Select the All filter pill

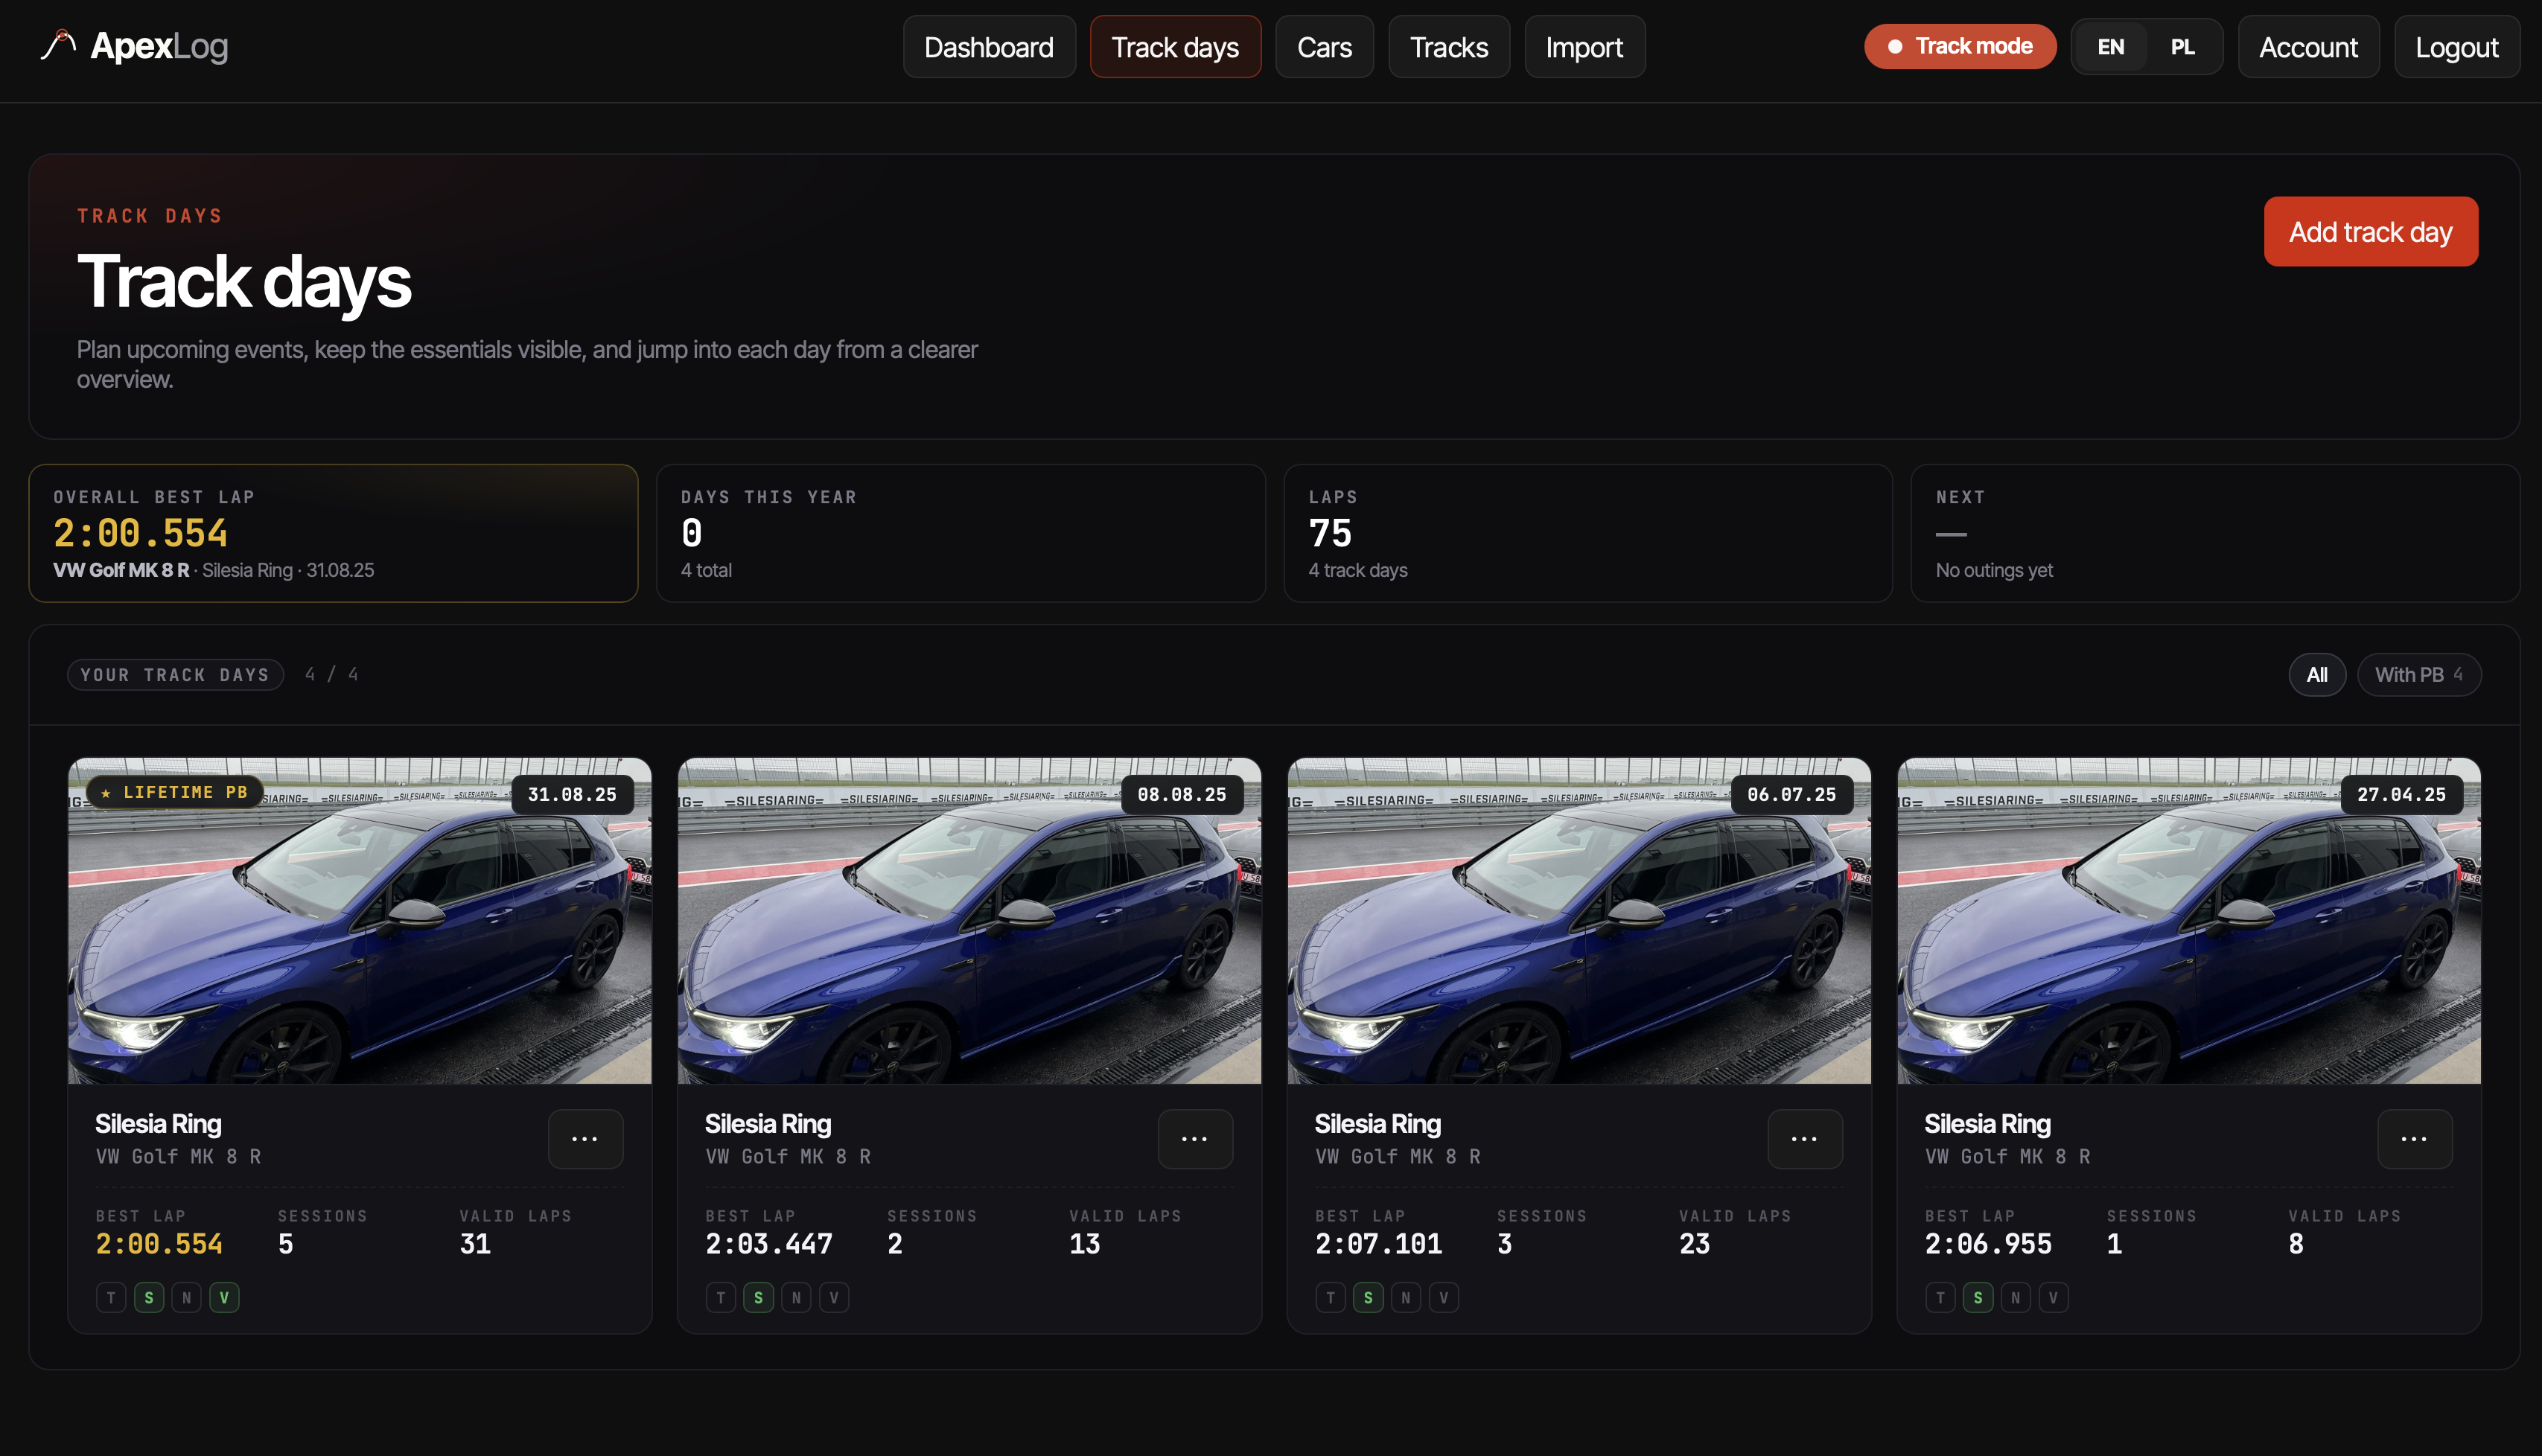pos(2317,674)
